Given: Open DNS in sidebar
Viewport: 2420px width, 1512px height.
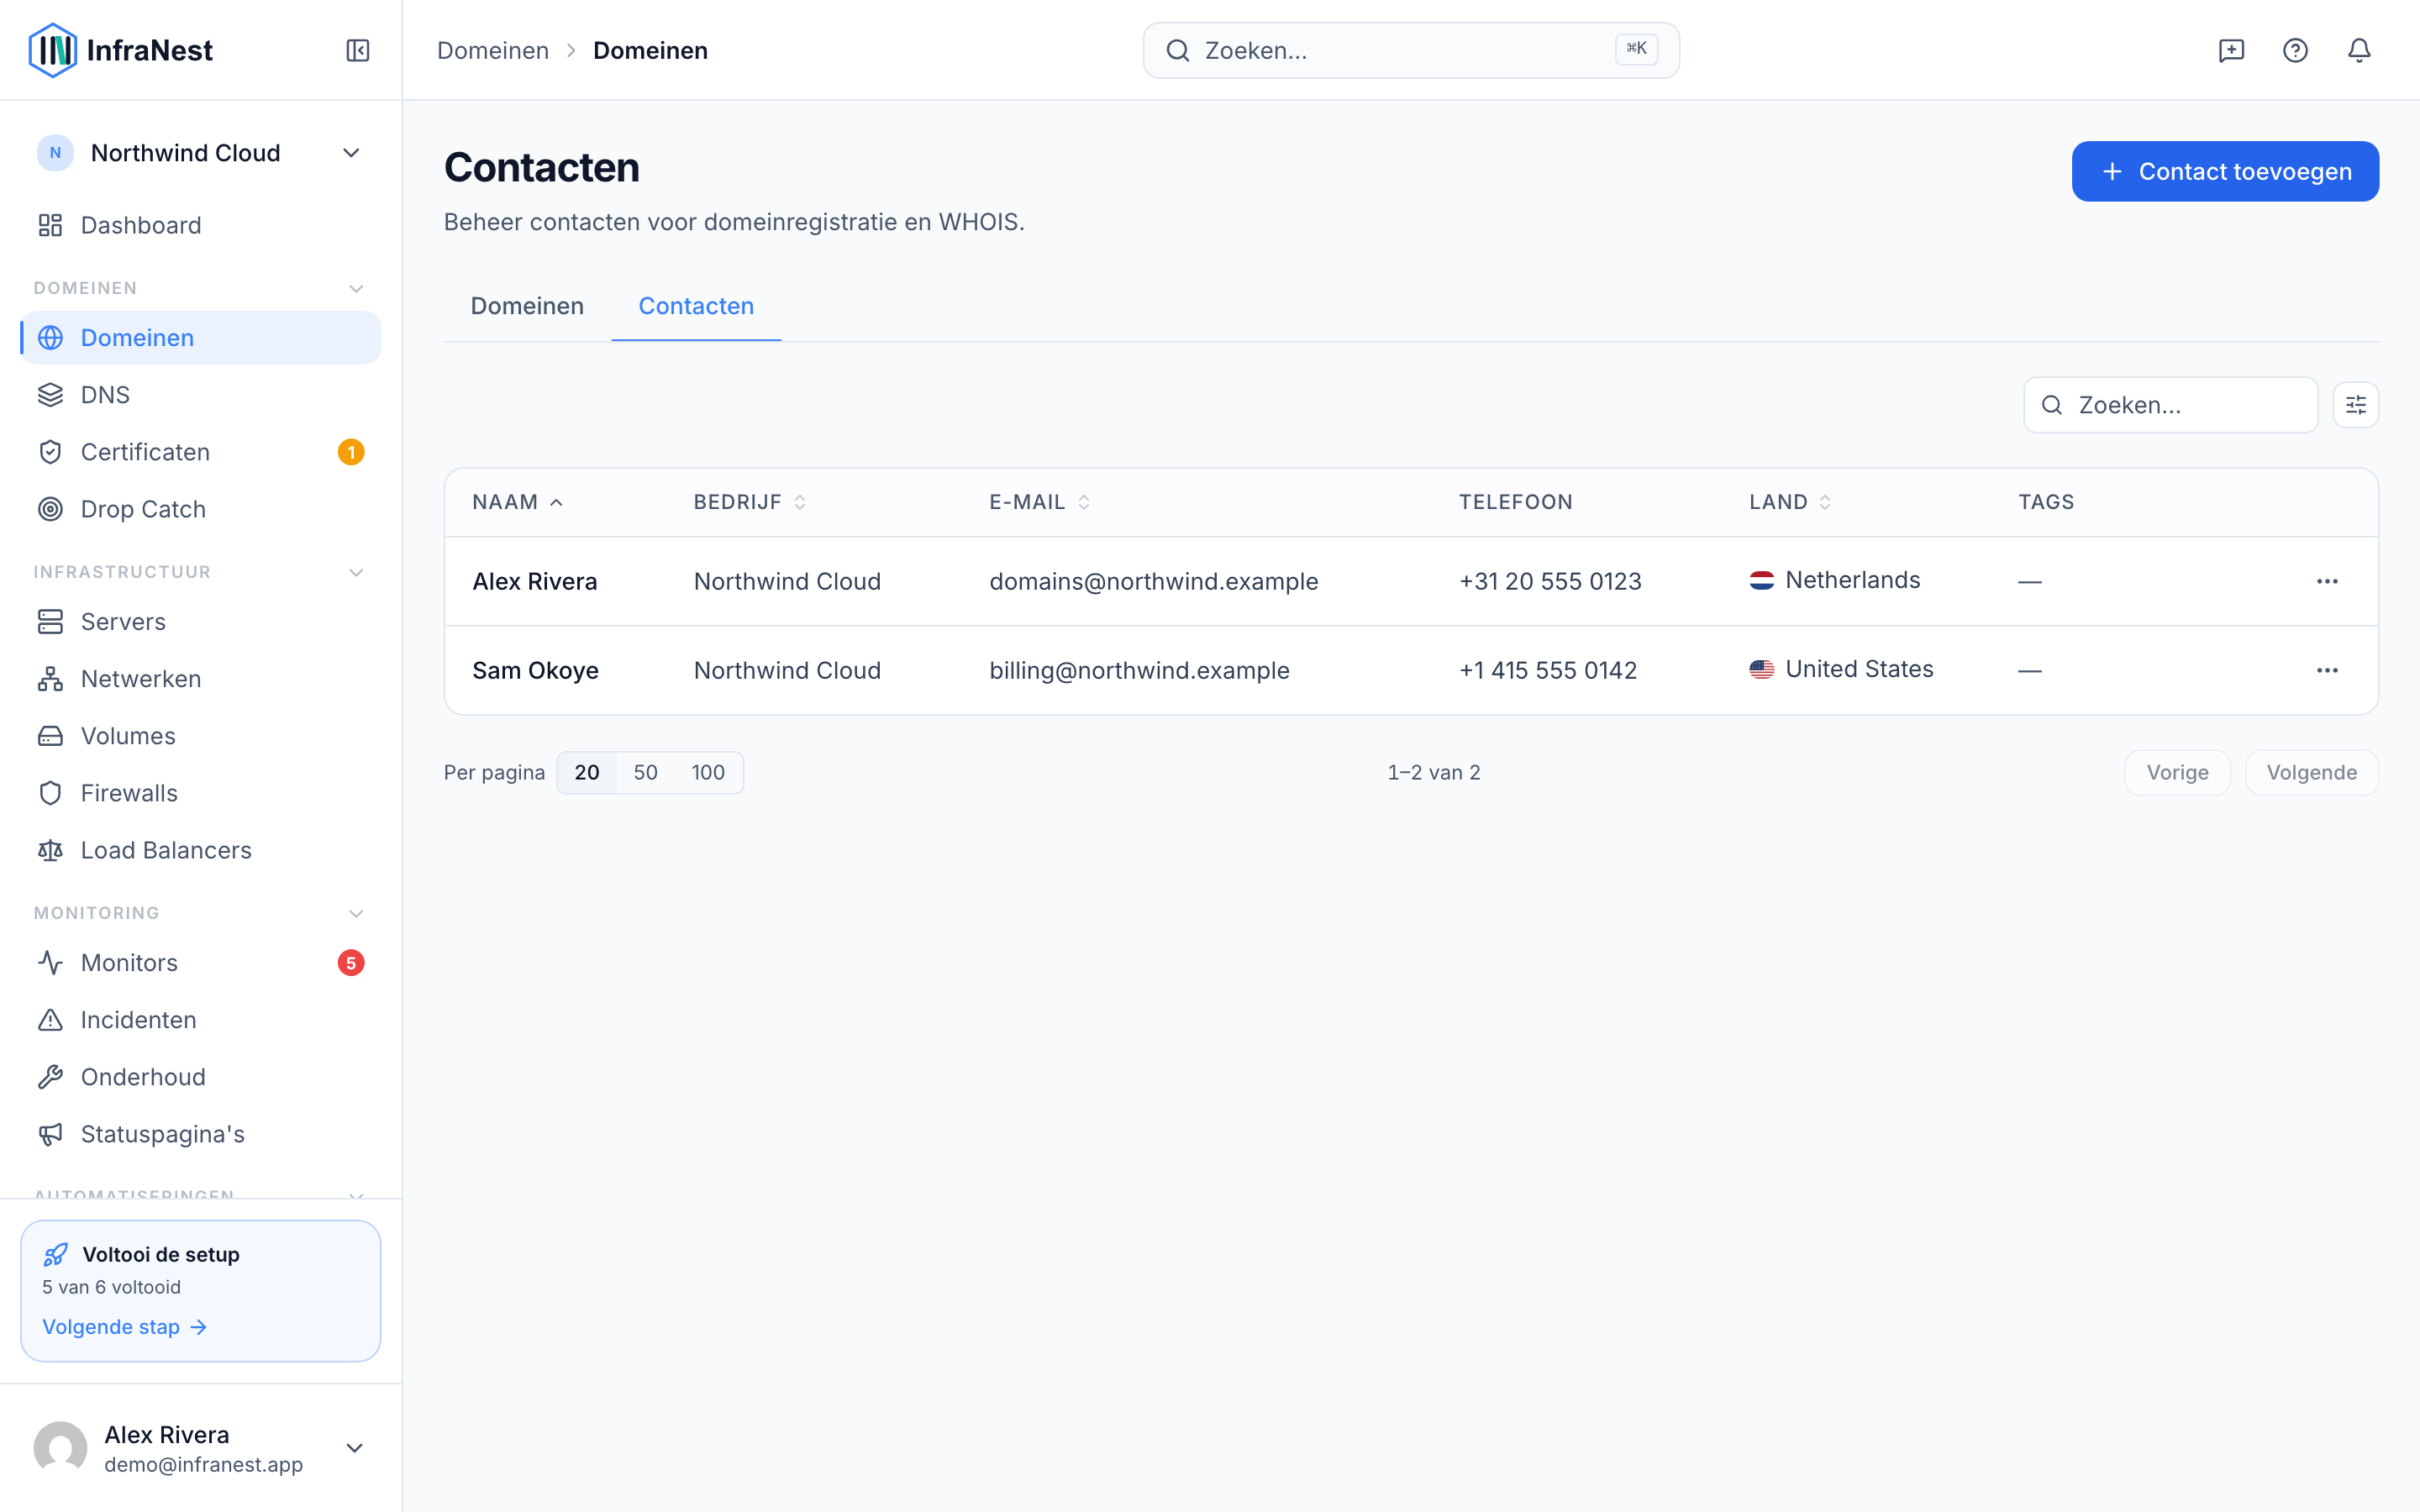Looking at the screenshot, I should tap(201, 395).
